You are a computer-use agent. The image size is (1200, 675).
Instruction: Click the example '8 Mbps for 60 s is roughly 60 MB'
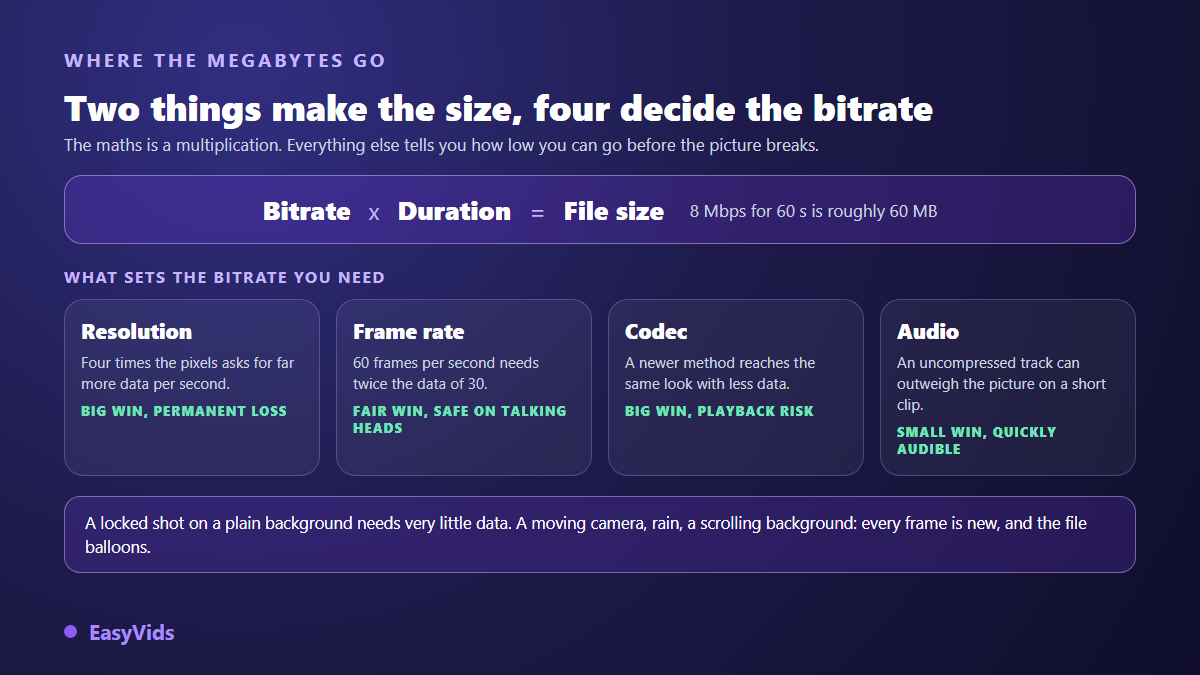click(x=813, y=212)
